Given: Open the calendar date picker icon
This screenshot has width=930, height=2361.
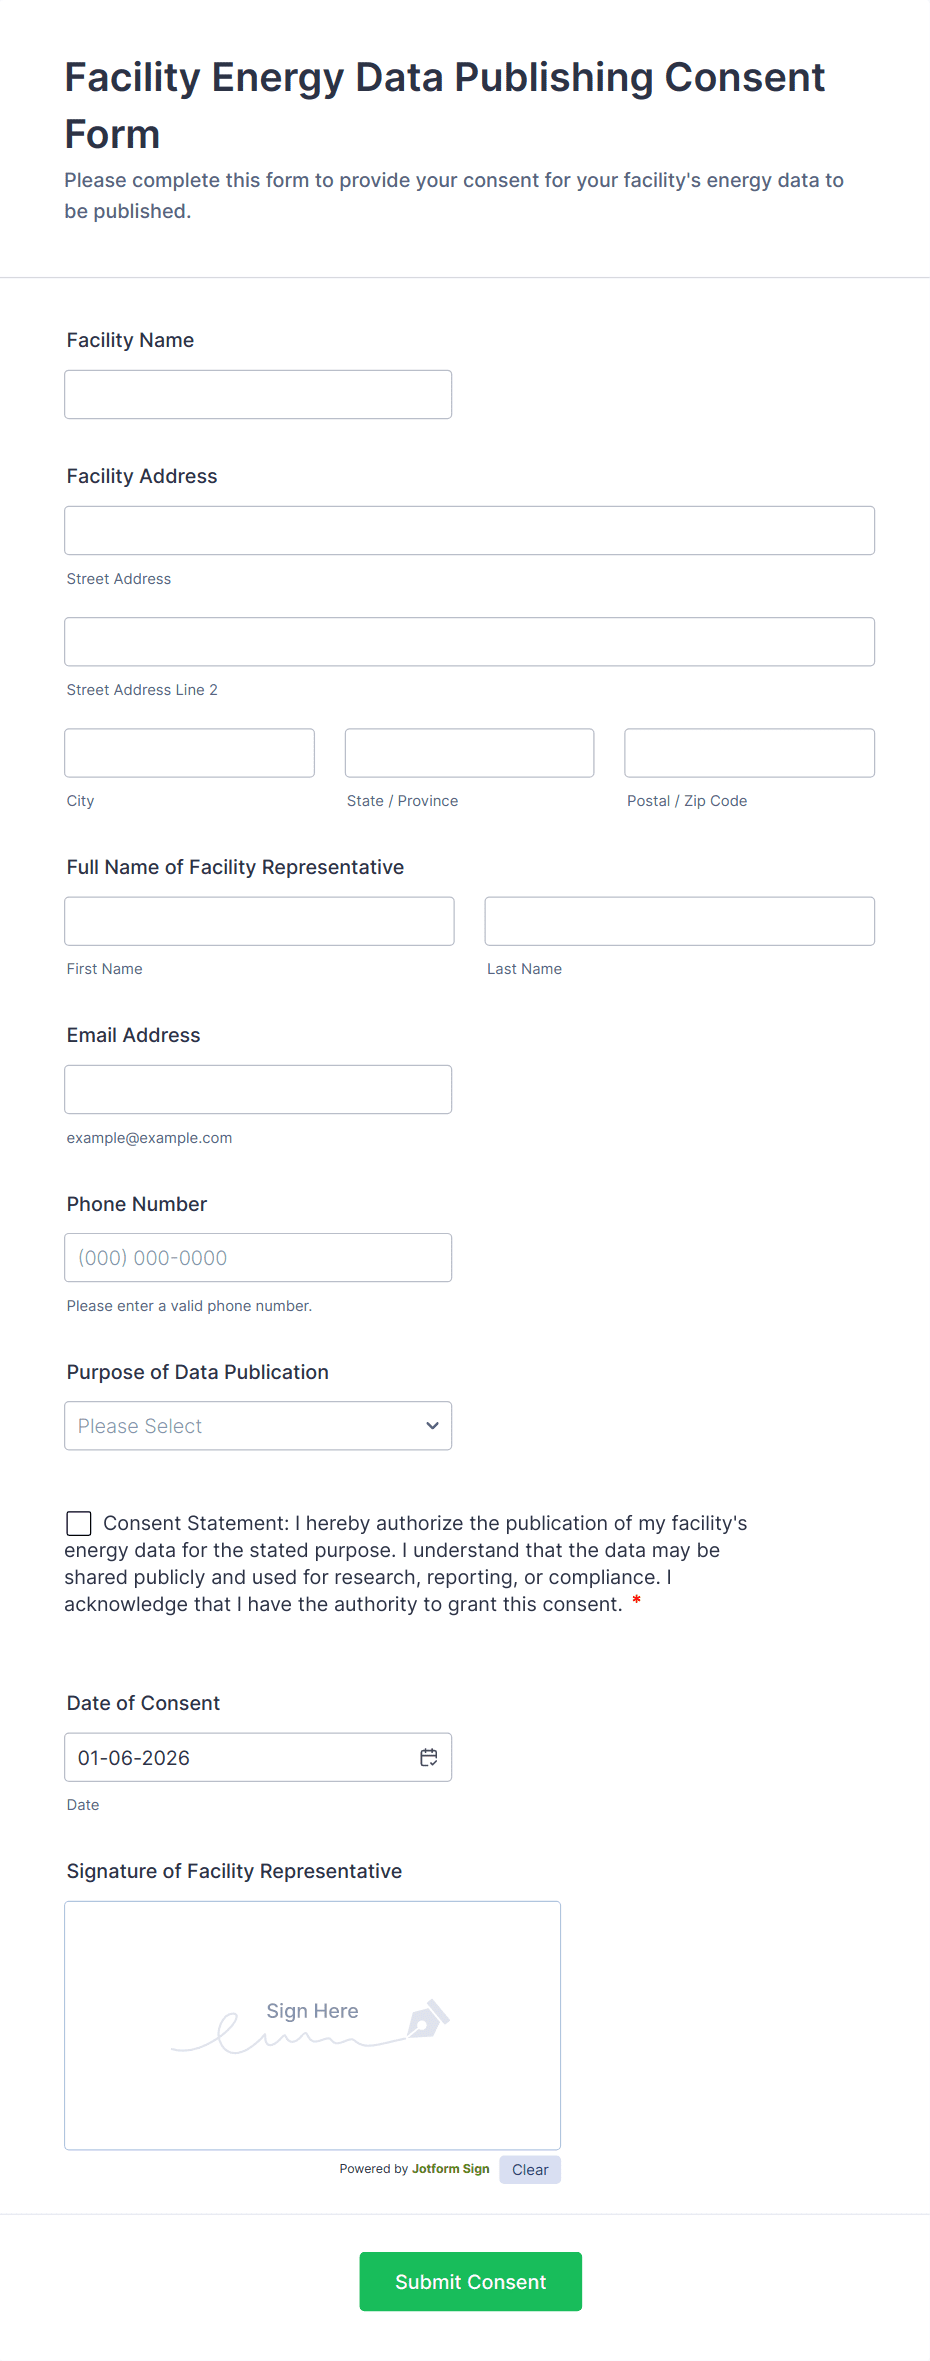Looking at the screenshot, I should 429,1757.
